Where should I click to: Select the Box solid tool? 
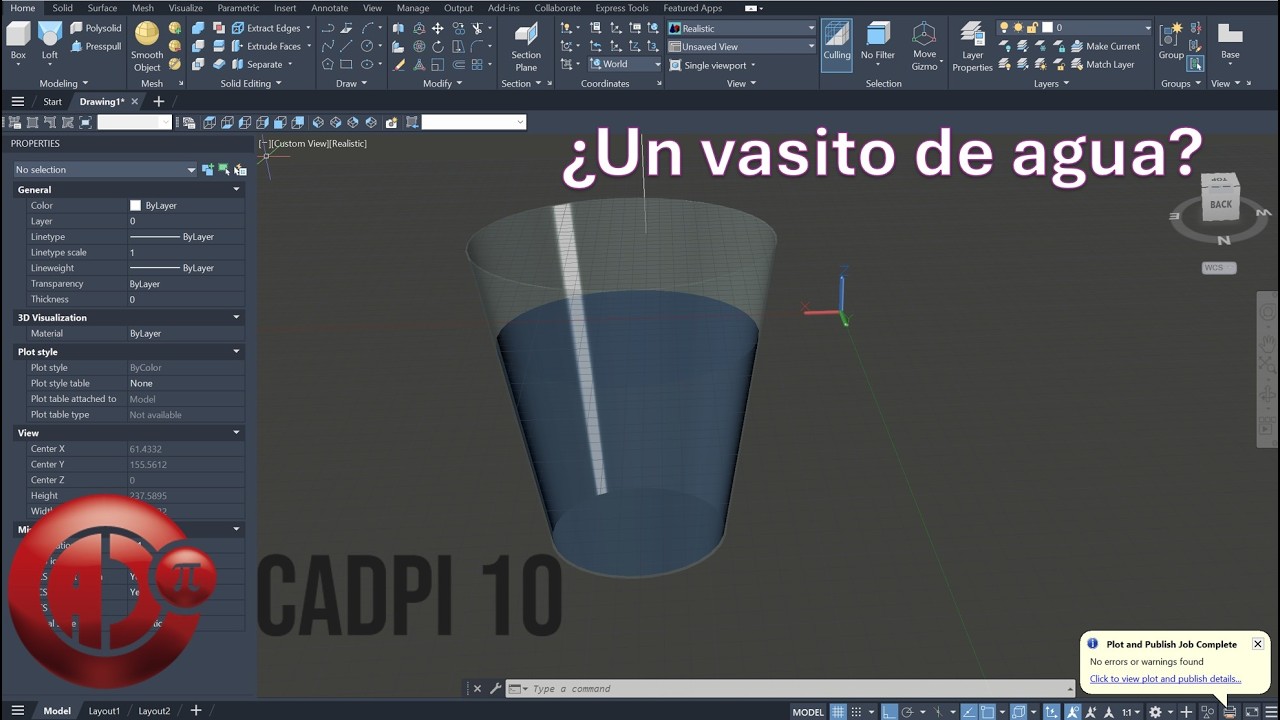18,41
